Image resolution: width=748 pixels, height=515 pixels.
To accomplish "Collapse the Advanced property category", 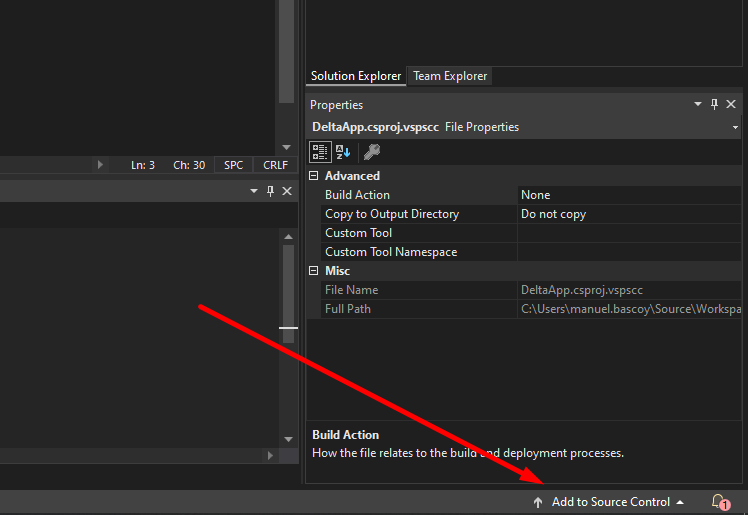I will click(x=314, y=176).
